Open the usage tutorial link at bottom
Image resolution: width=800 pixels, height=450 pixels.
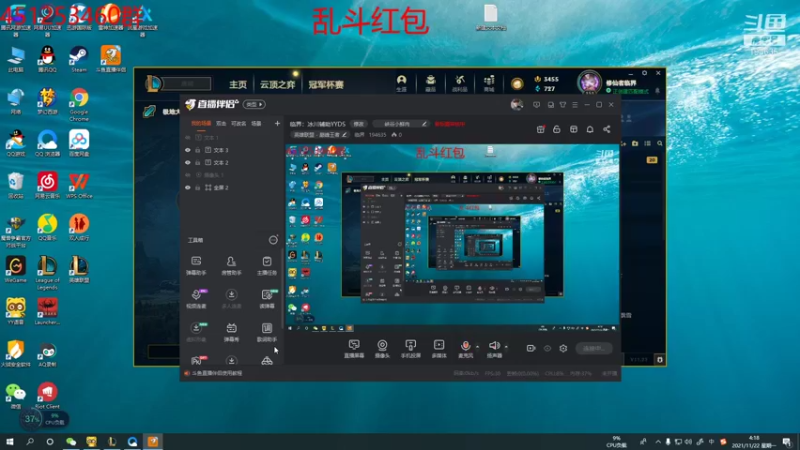click(217, 373)
